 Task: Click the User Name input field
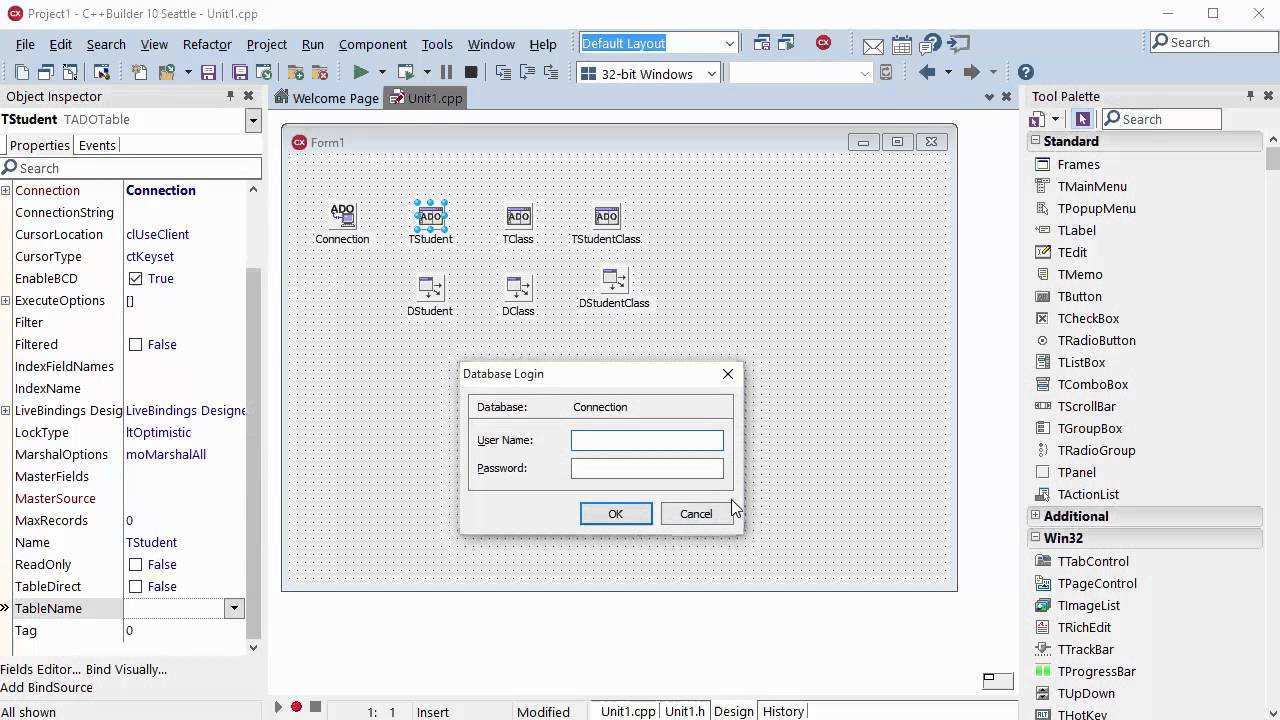pyautogui.click(x=647, y=440)
